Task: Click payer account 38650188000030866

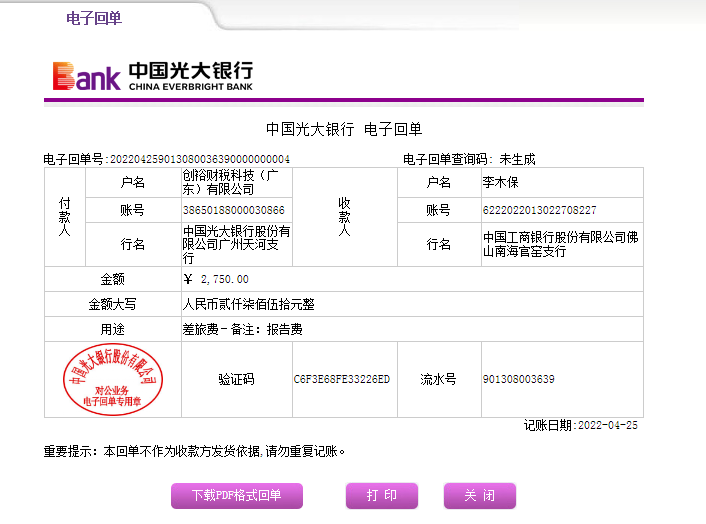Action: coord(234,210)
